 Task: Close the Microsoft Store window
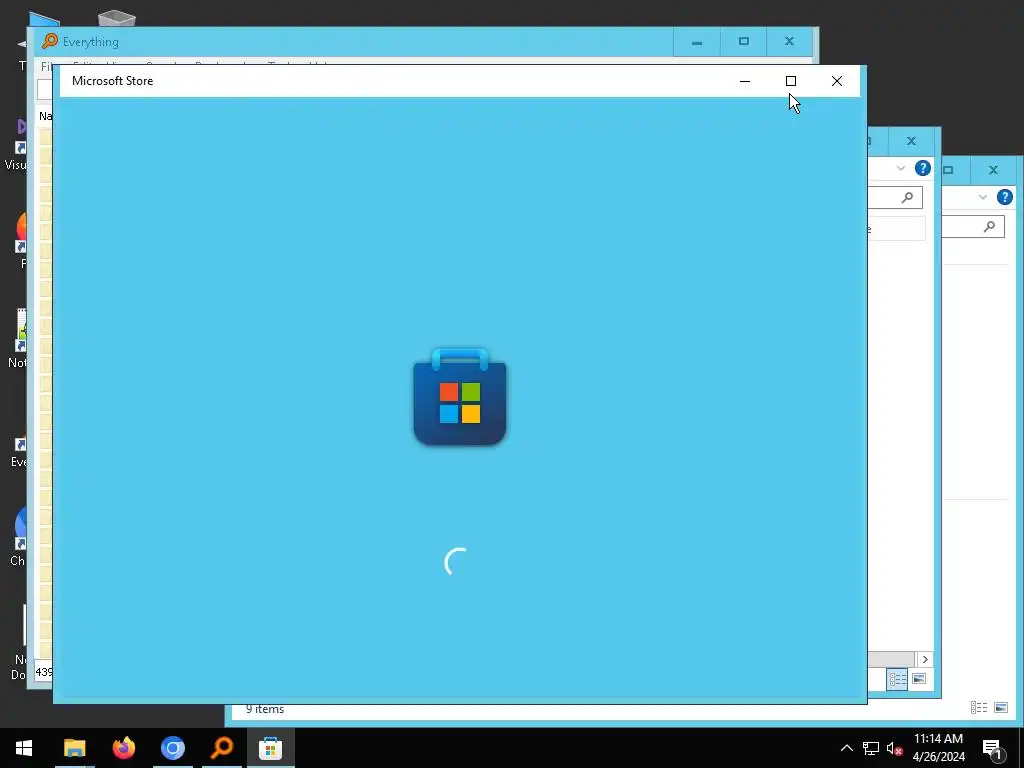coord(837,81)
